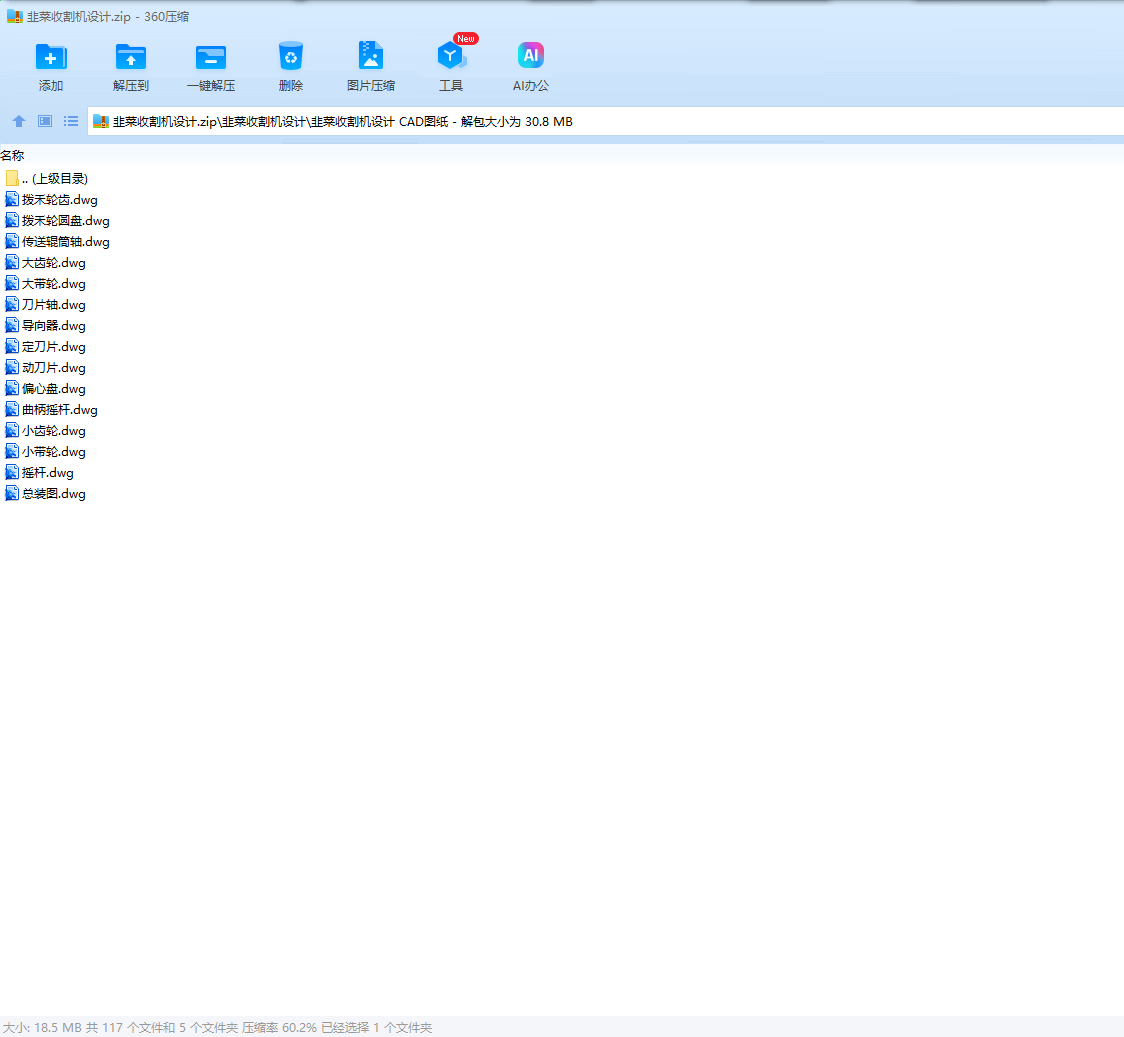Image resolution: width=1124 pixels, height=1037 pixels.
Task: Click the dwg icon beside 刀片轴.dwg
Action: tap(12, 305)
